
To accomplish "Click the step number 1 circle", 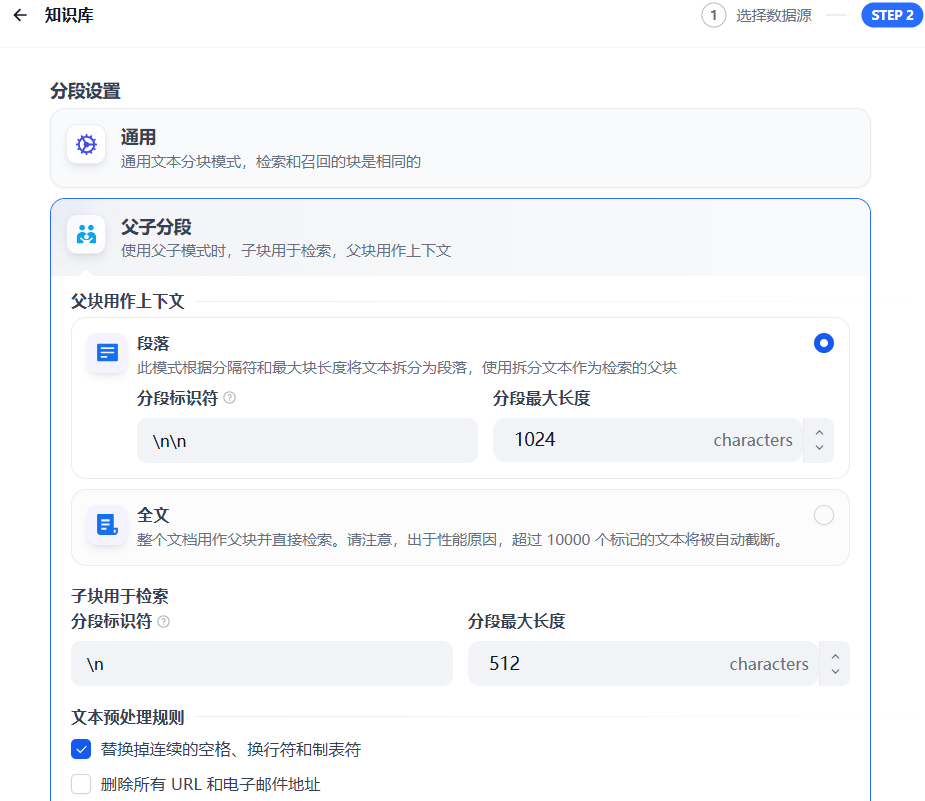I will (714, 15).
